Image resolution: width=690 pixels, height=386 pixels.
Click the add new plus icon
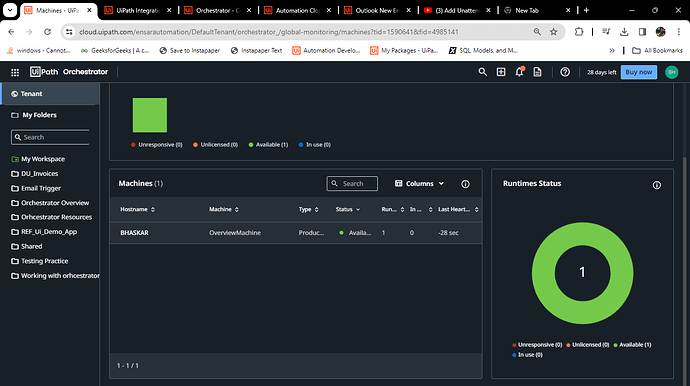pyautogui.click(x=501, y=72)
